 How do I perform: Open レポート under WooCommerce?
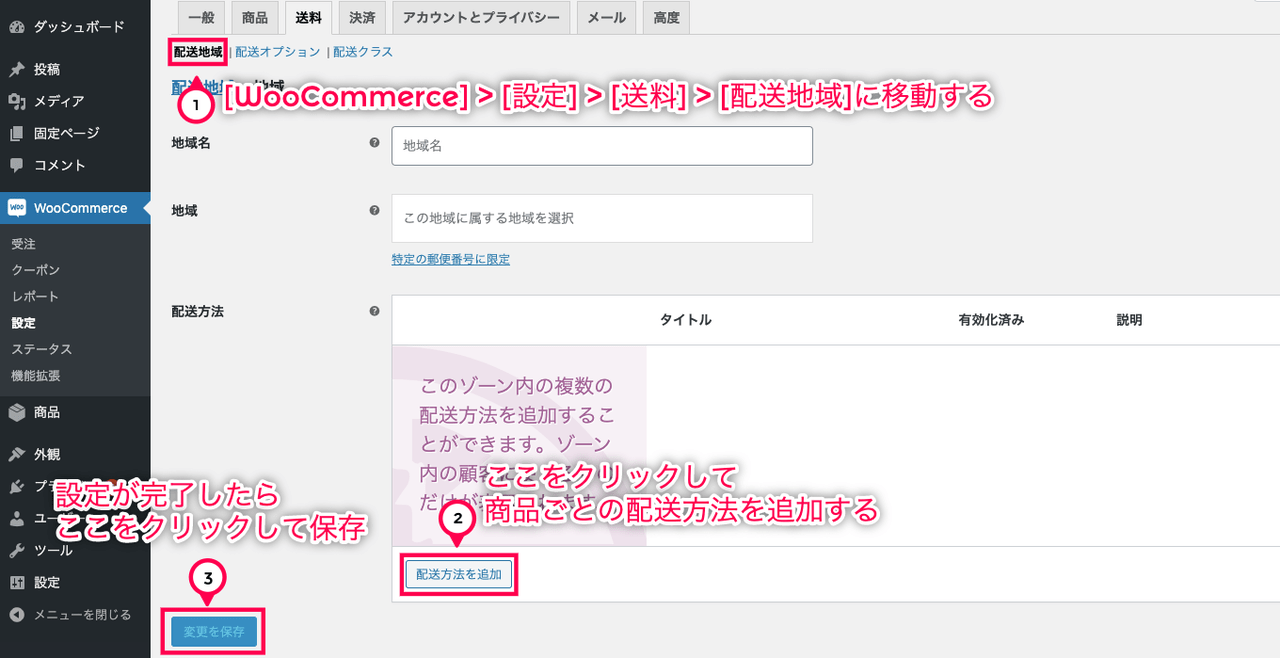pyautogui.click(x=36, y=296)
